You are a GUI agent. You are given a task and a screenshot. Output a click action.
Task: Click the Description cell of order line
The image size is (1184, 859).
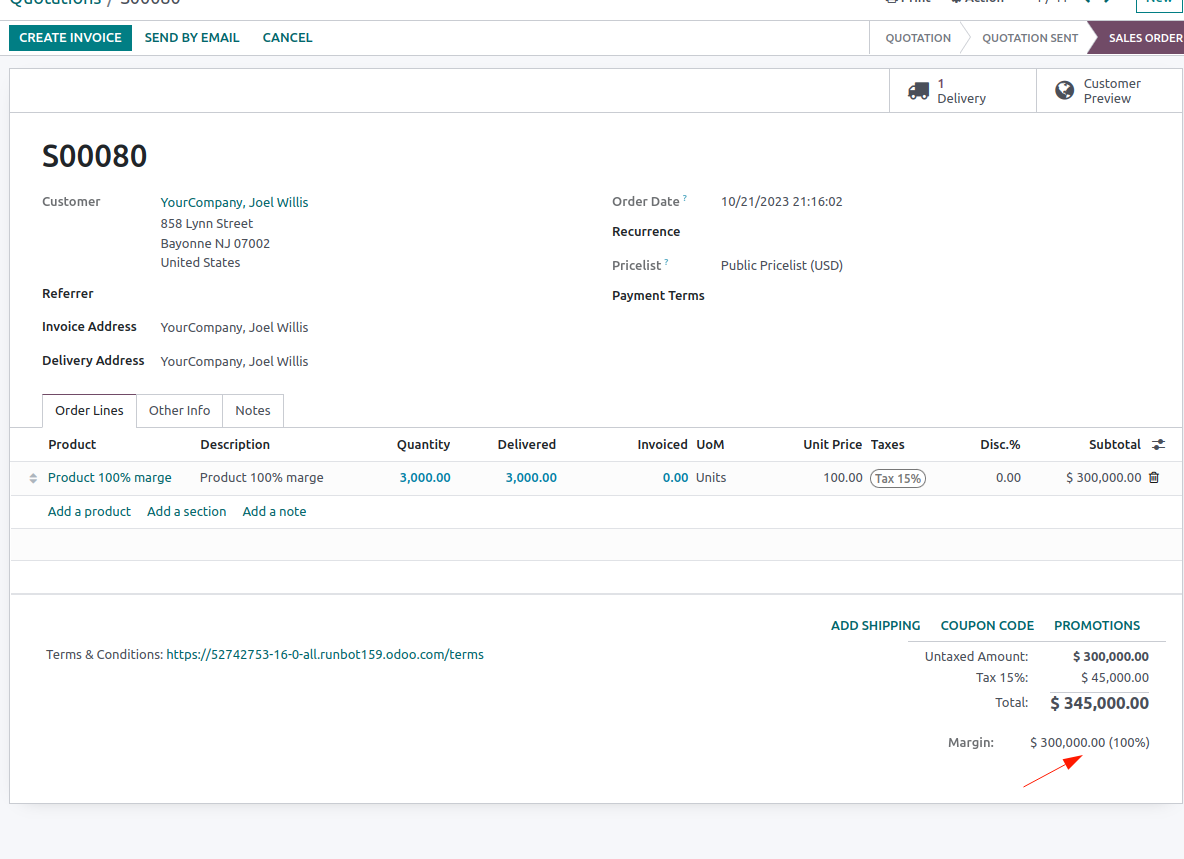click(261, 478)
